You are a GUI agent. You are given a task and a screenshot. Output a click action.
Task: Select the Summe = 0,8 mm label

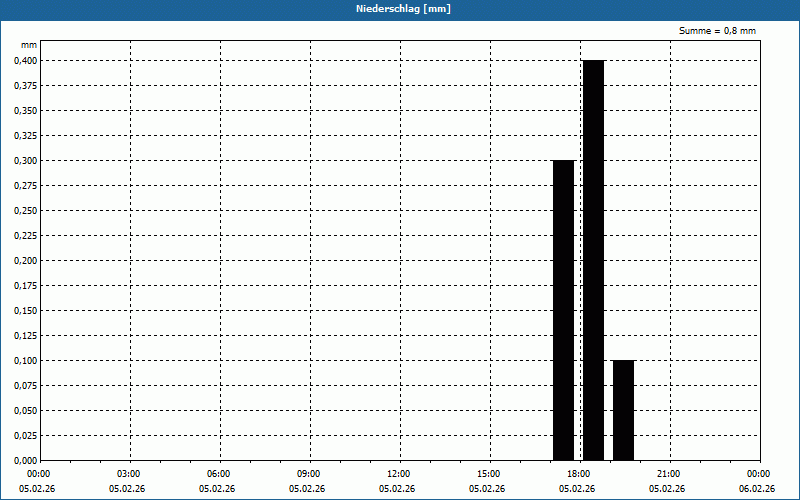(x=717, y=31)
